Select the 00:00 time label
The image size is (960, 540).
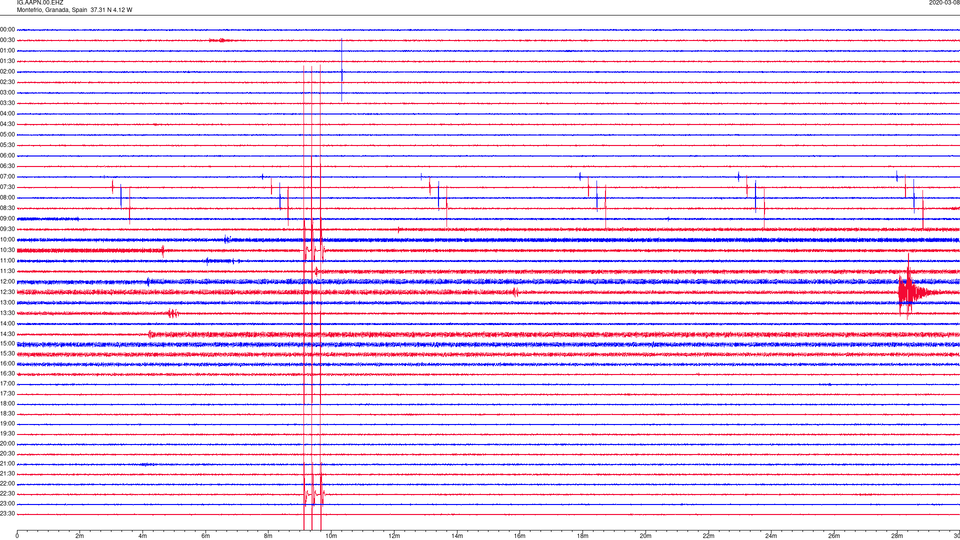7,29
